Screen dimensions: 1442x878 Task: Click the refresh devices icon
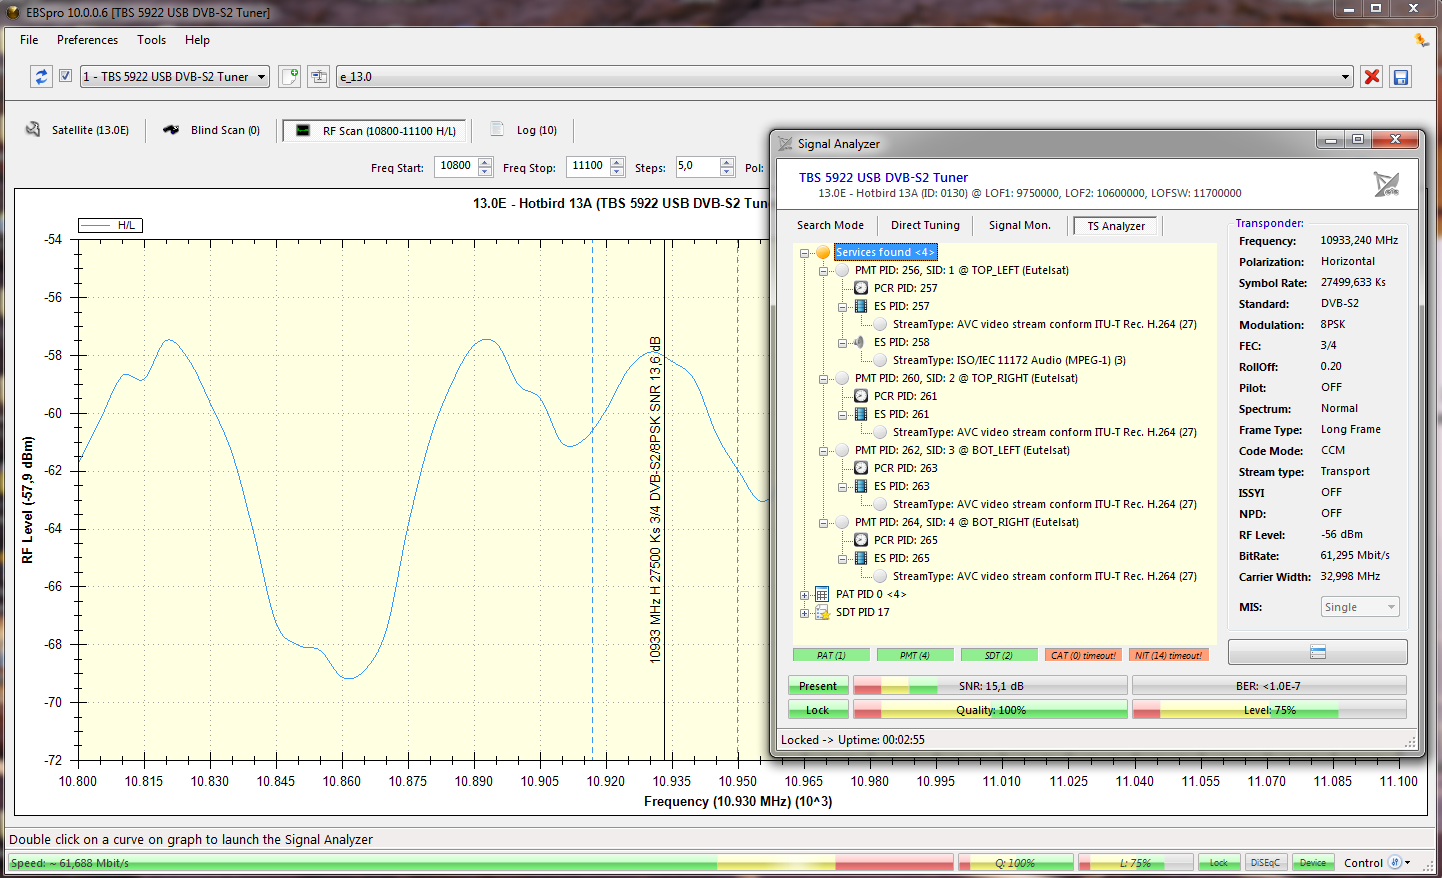tap(41, 76)
